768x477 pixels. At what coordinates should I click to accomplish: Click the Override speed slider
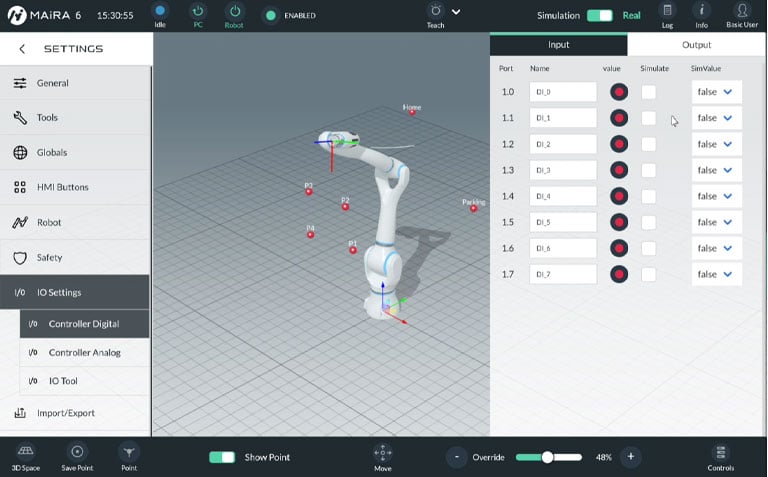tap(548, 457)
